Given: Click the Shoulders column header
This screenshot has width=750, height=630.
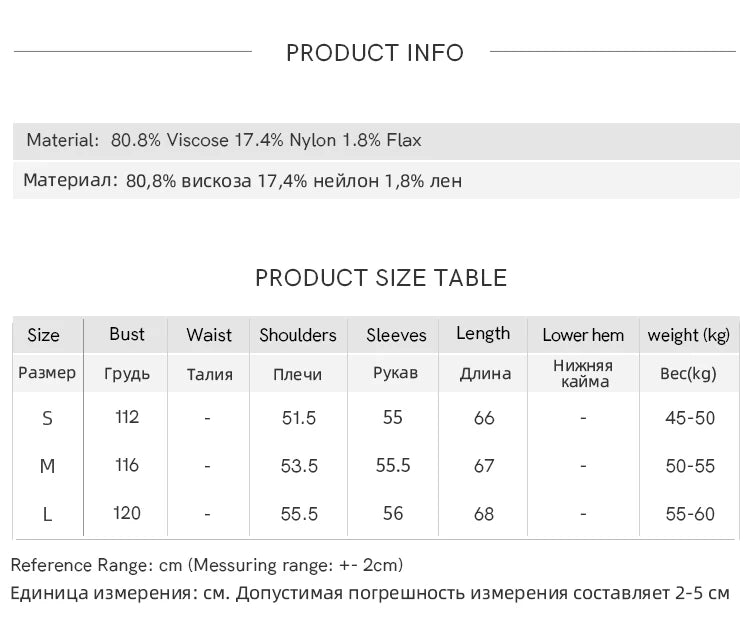Looking at the screenshot, I should 298,335.
